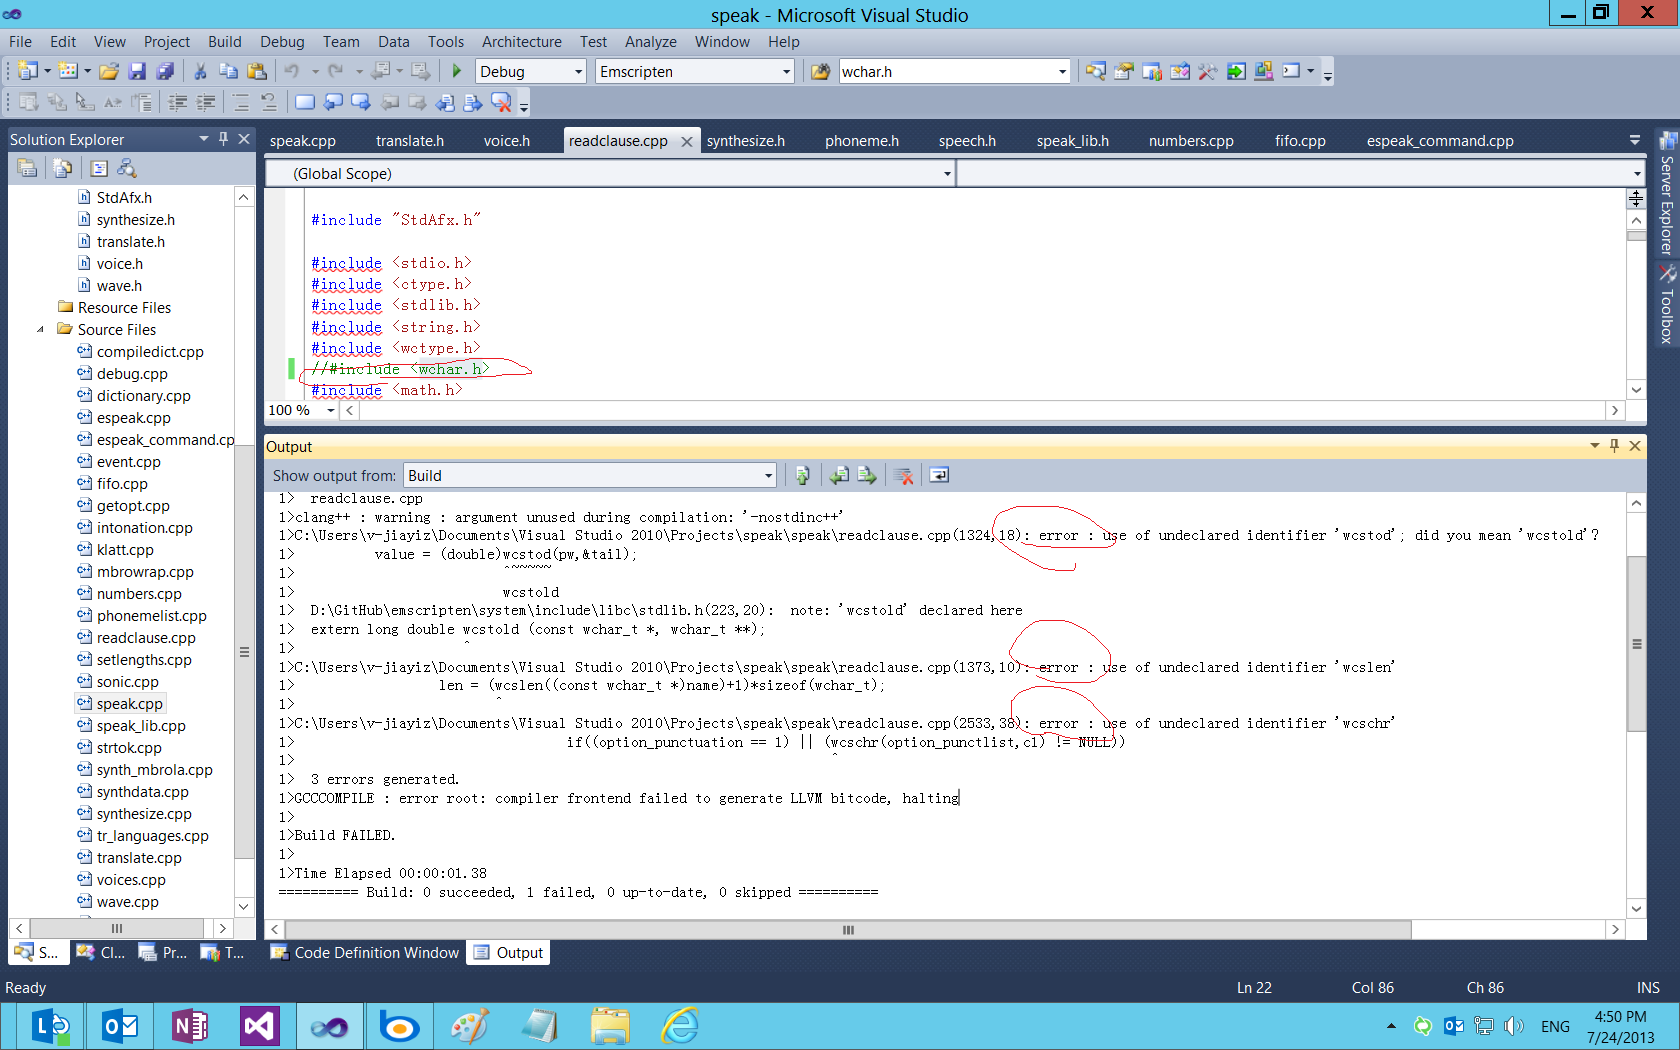This screenshot has height=1050, width=1680.
Task: Open the Code Definition Window tab
Action: click(365, 952)
